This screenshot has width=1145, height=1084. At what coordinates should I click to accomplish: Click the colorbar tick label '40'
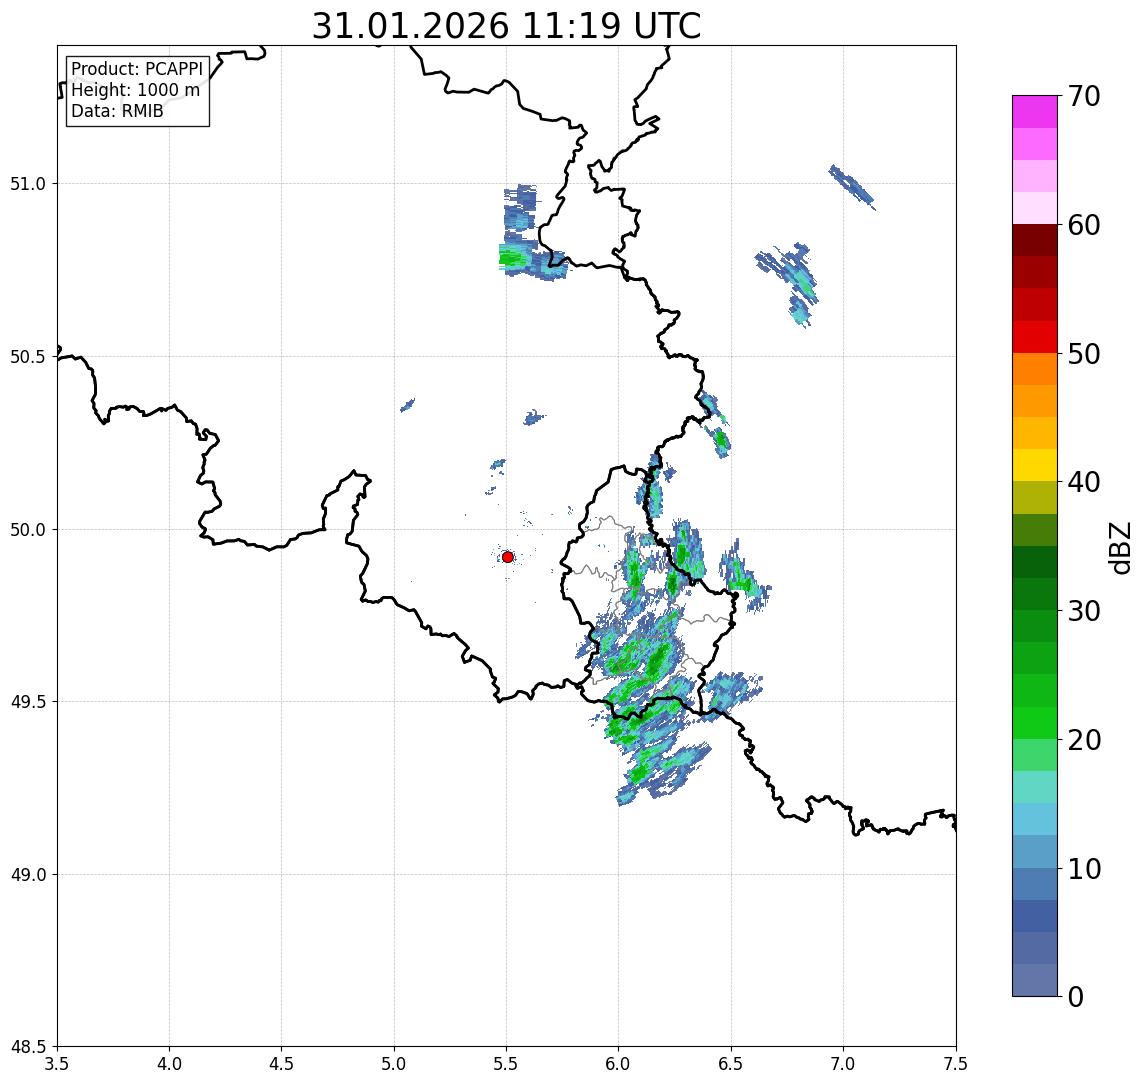[1083, 482]
